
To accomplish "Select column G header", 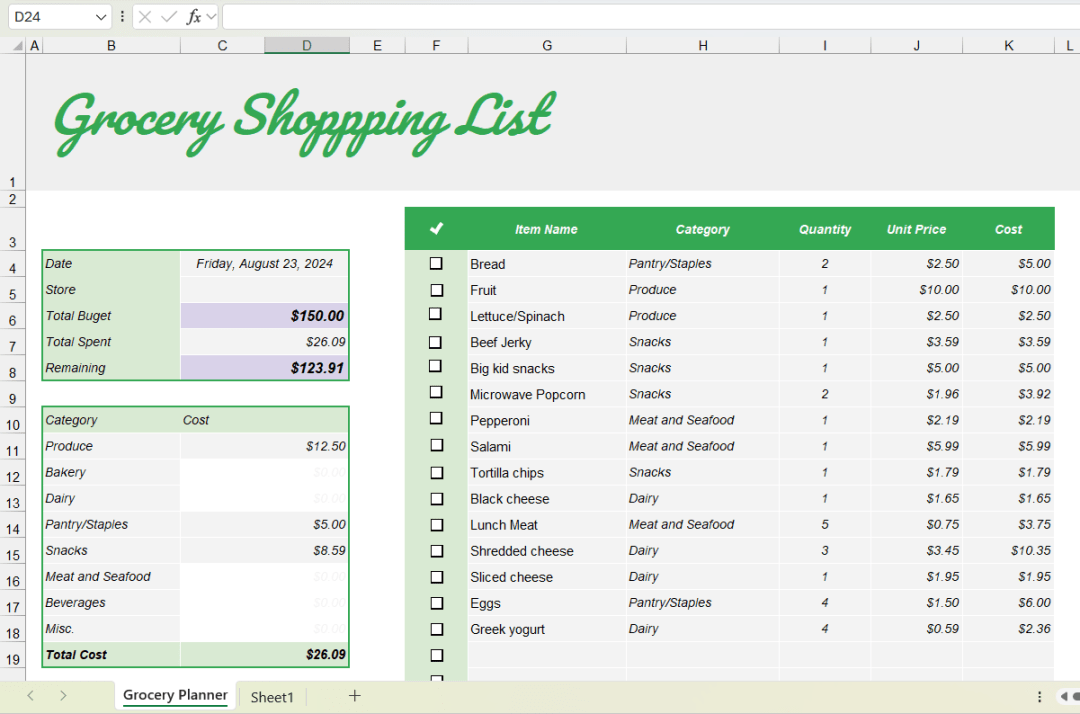I will point(547,45).
